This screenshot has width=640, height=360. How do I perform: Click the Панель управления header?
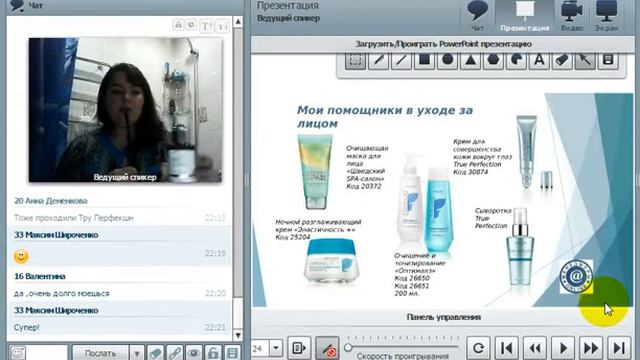(x=443, y=317)
